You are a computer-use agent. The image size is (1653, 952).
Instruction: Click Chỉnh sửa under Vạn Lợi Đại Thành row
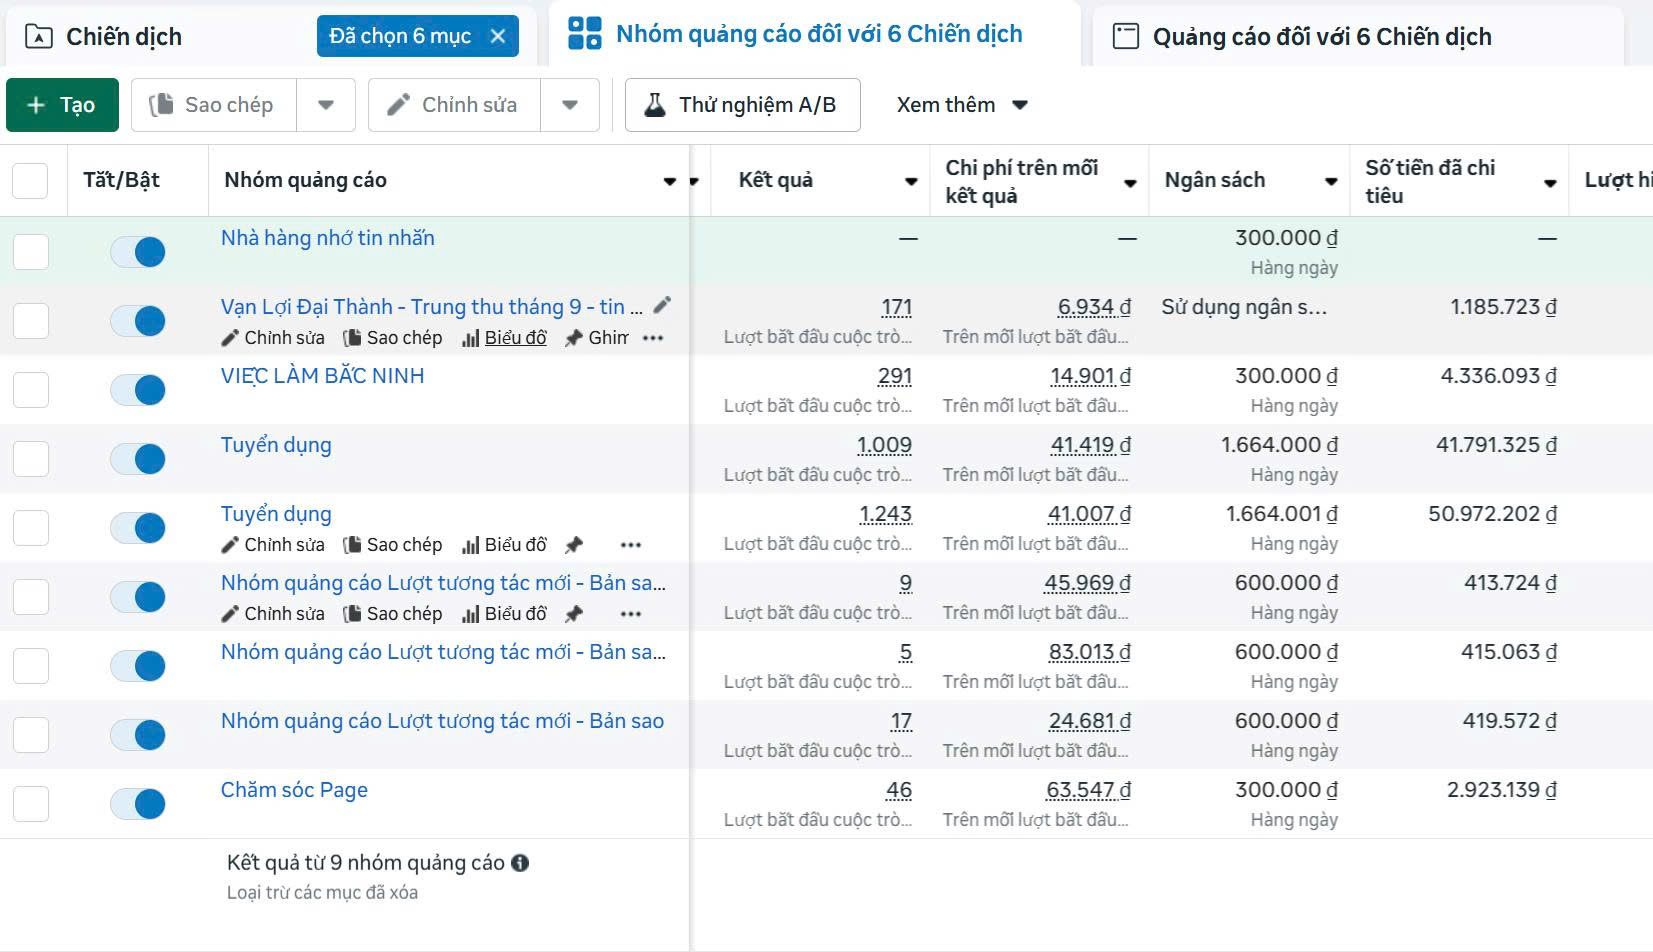(x=273, y=338)
